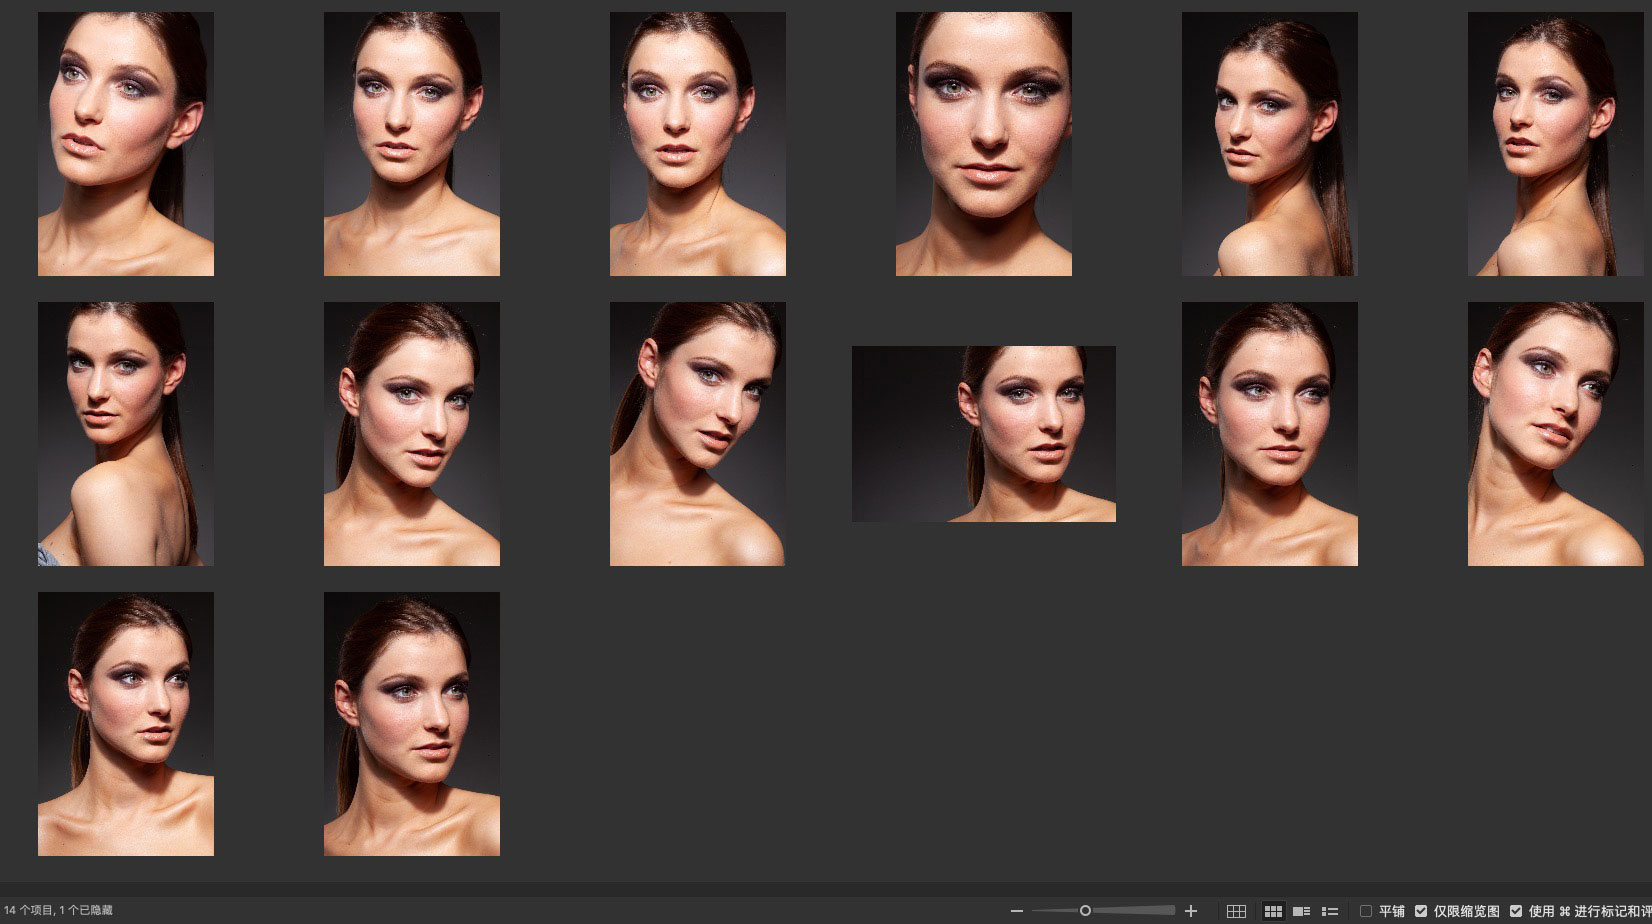Screen dimensions: 1652x924
Task: Select the first thumbnail in the top row
Action: pyautogui.click(x=126, y=144)
